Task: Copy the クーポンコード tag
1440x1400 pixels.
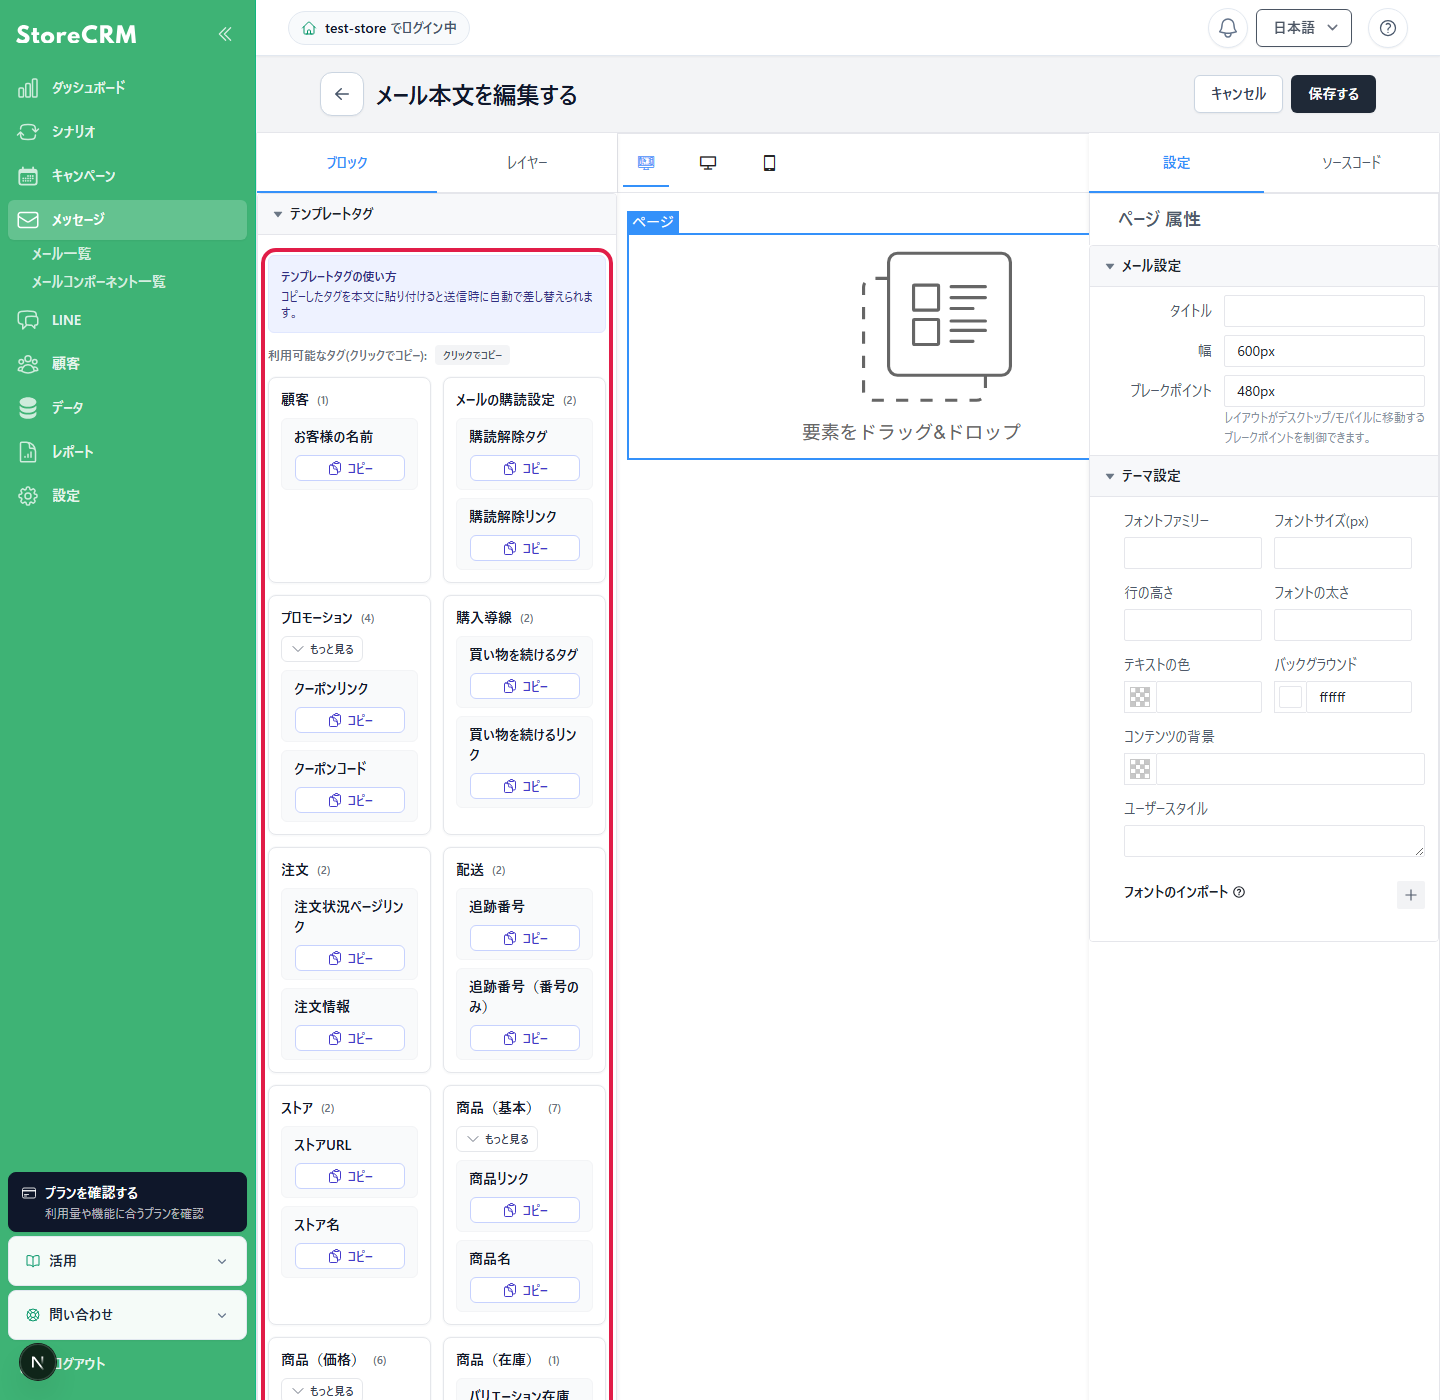Action: click(x=350, y=800)
